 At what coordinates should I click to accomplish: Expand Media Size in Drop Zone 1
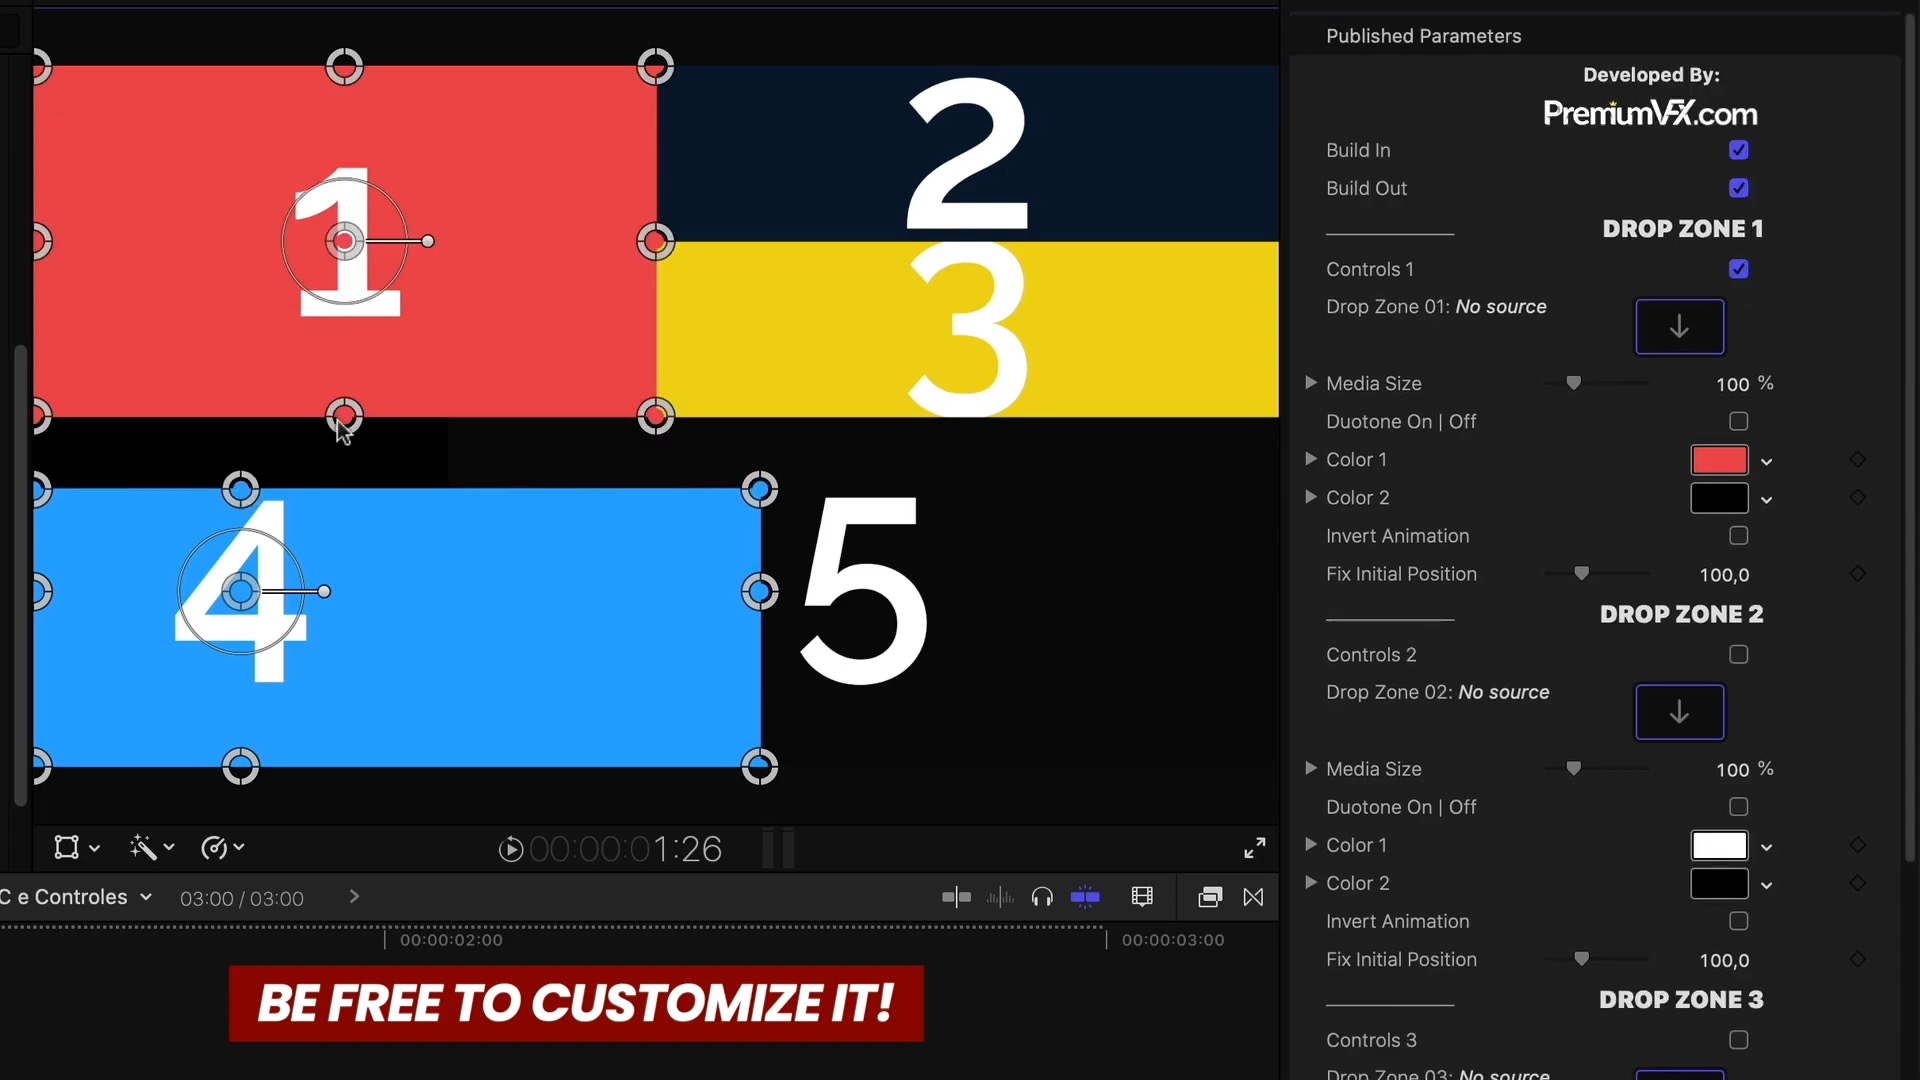coord(1310,383)
